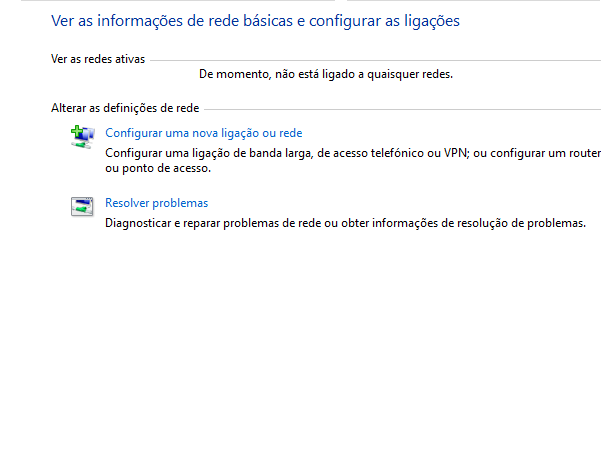Click the green plus on the network icon

click(x=76, y=131)
